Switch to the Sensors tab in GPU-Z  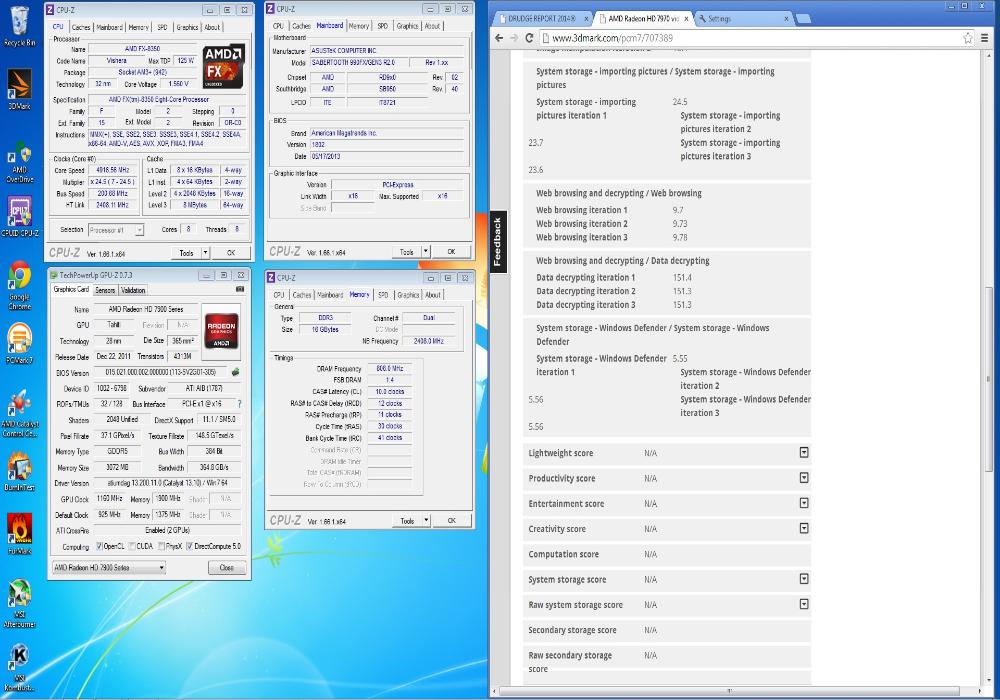tap(105, 290)
